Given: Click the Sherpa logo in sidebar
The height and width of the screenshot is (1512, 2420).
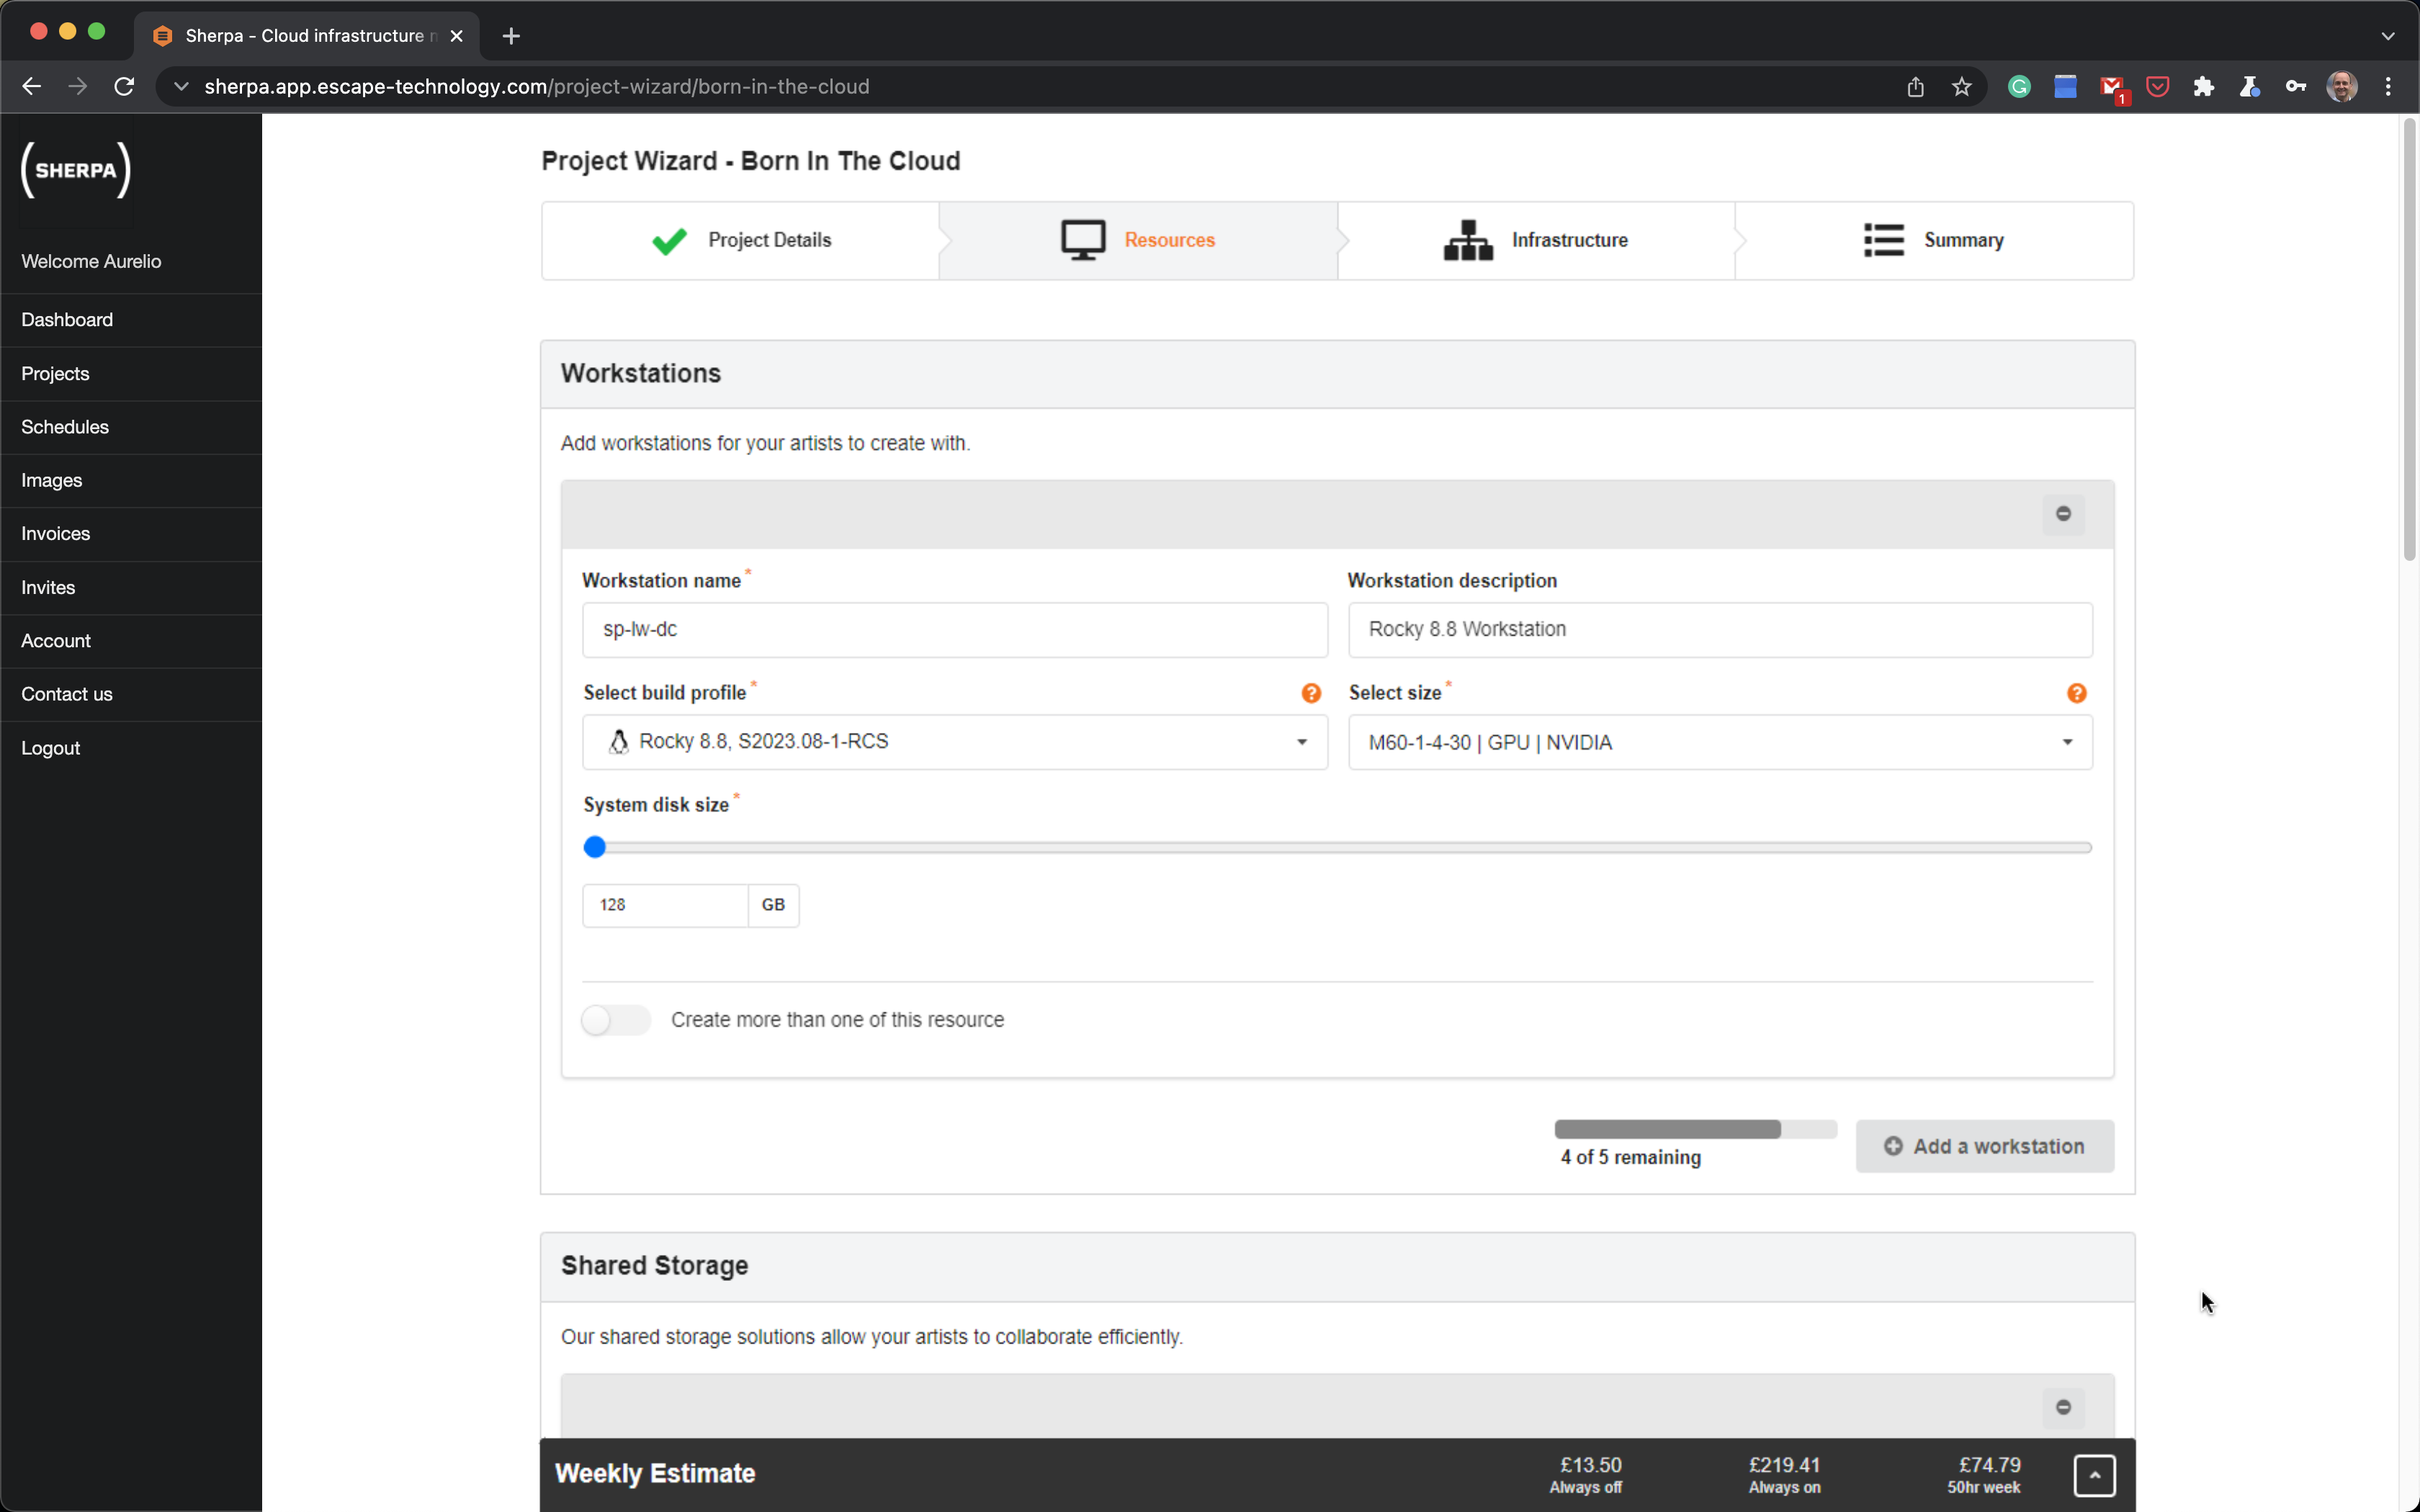Looking at the screenshot, I should (x=76, y=170).
